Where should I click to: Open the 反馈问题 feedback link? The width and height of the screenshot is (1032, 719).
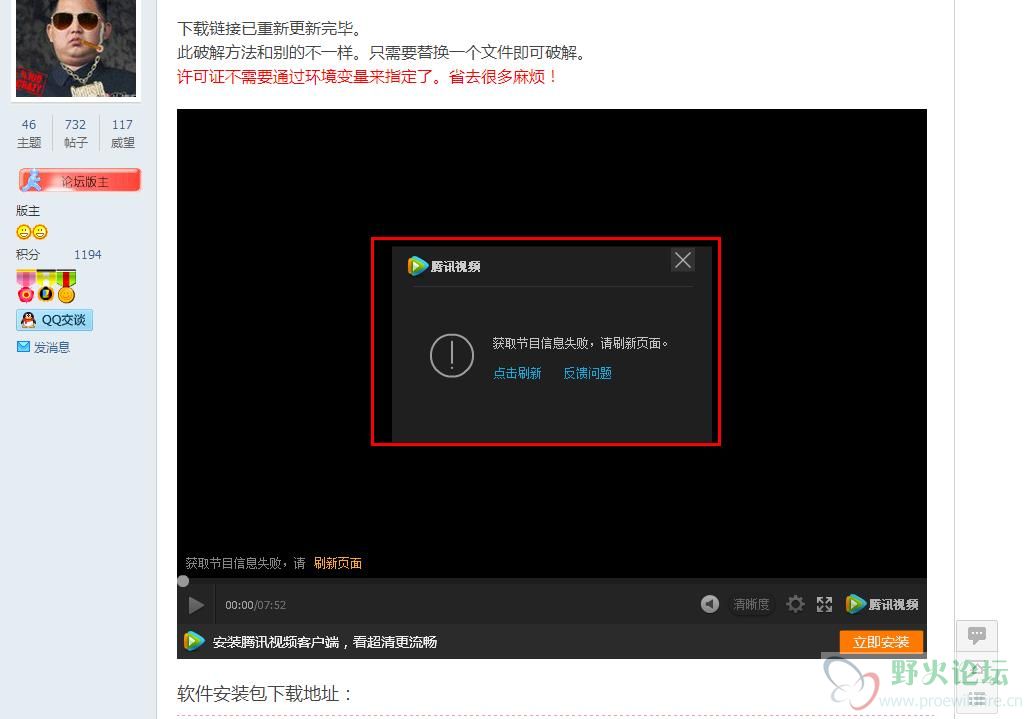click(588, 373)
